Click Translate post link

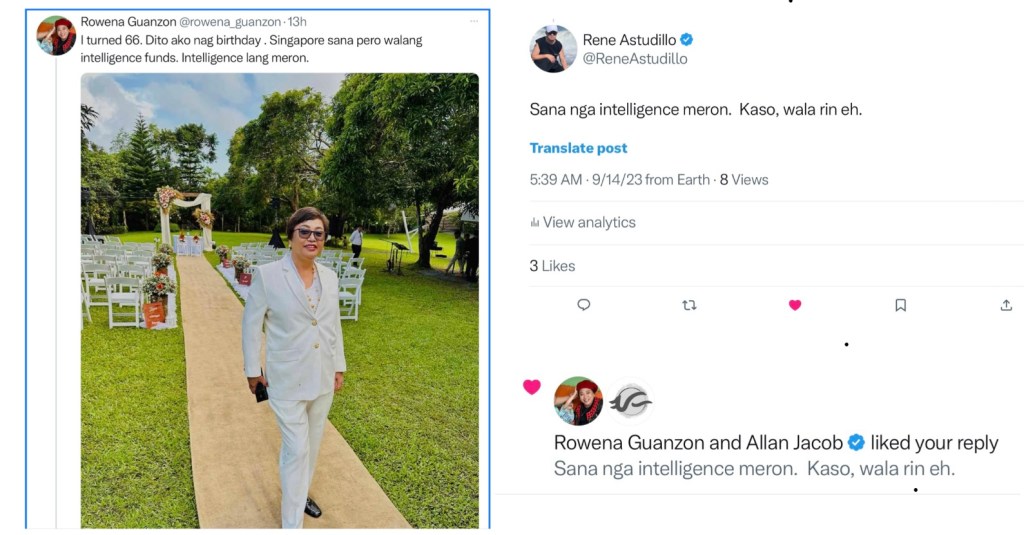578,148
